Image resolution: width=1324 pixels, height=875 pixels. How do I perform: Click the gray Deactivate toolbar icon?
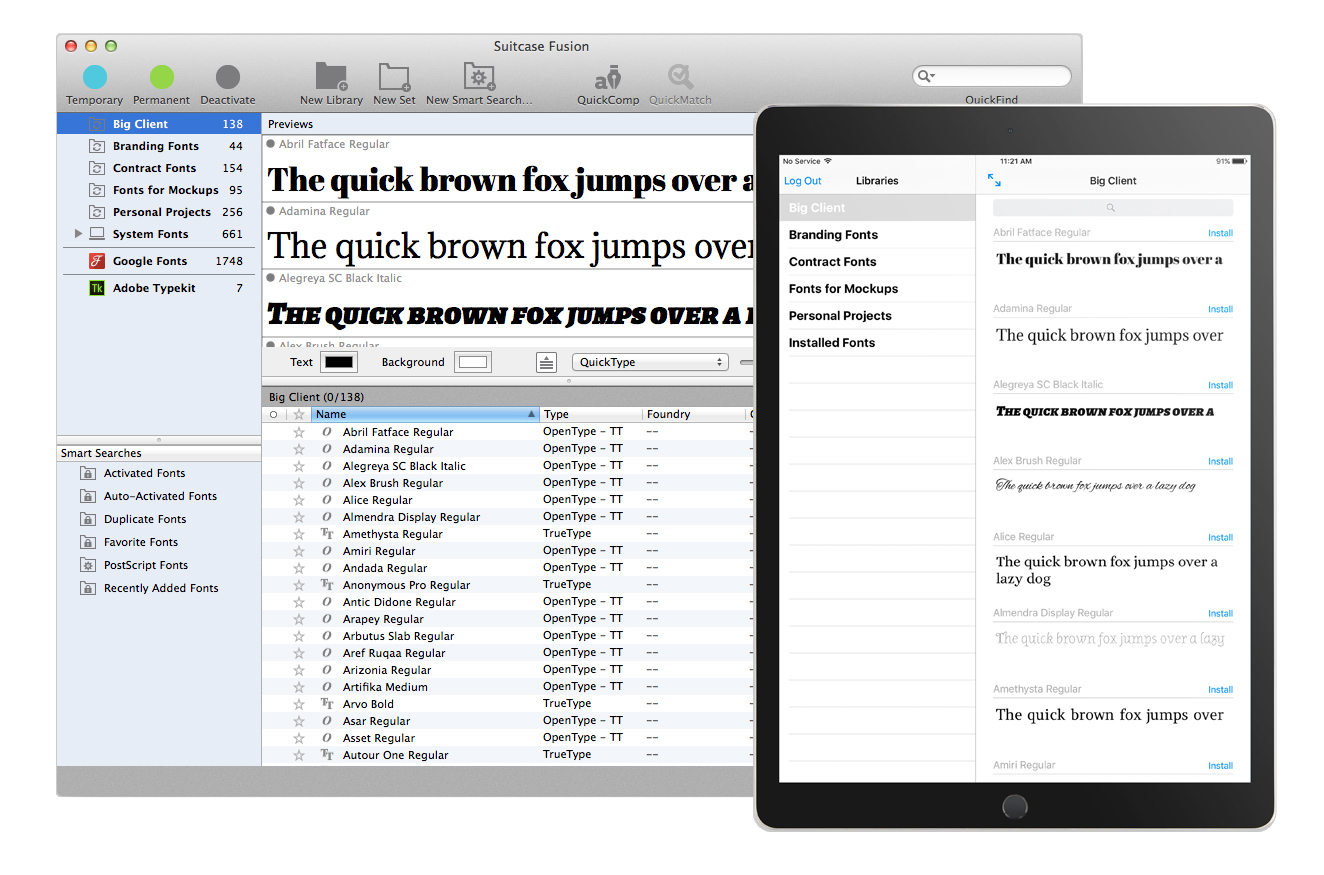pos(228,77)
